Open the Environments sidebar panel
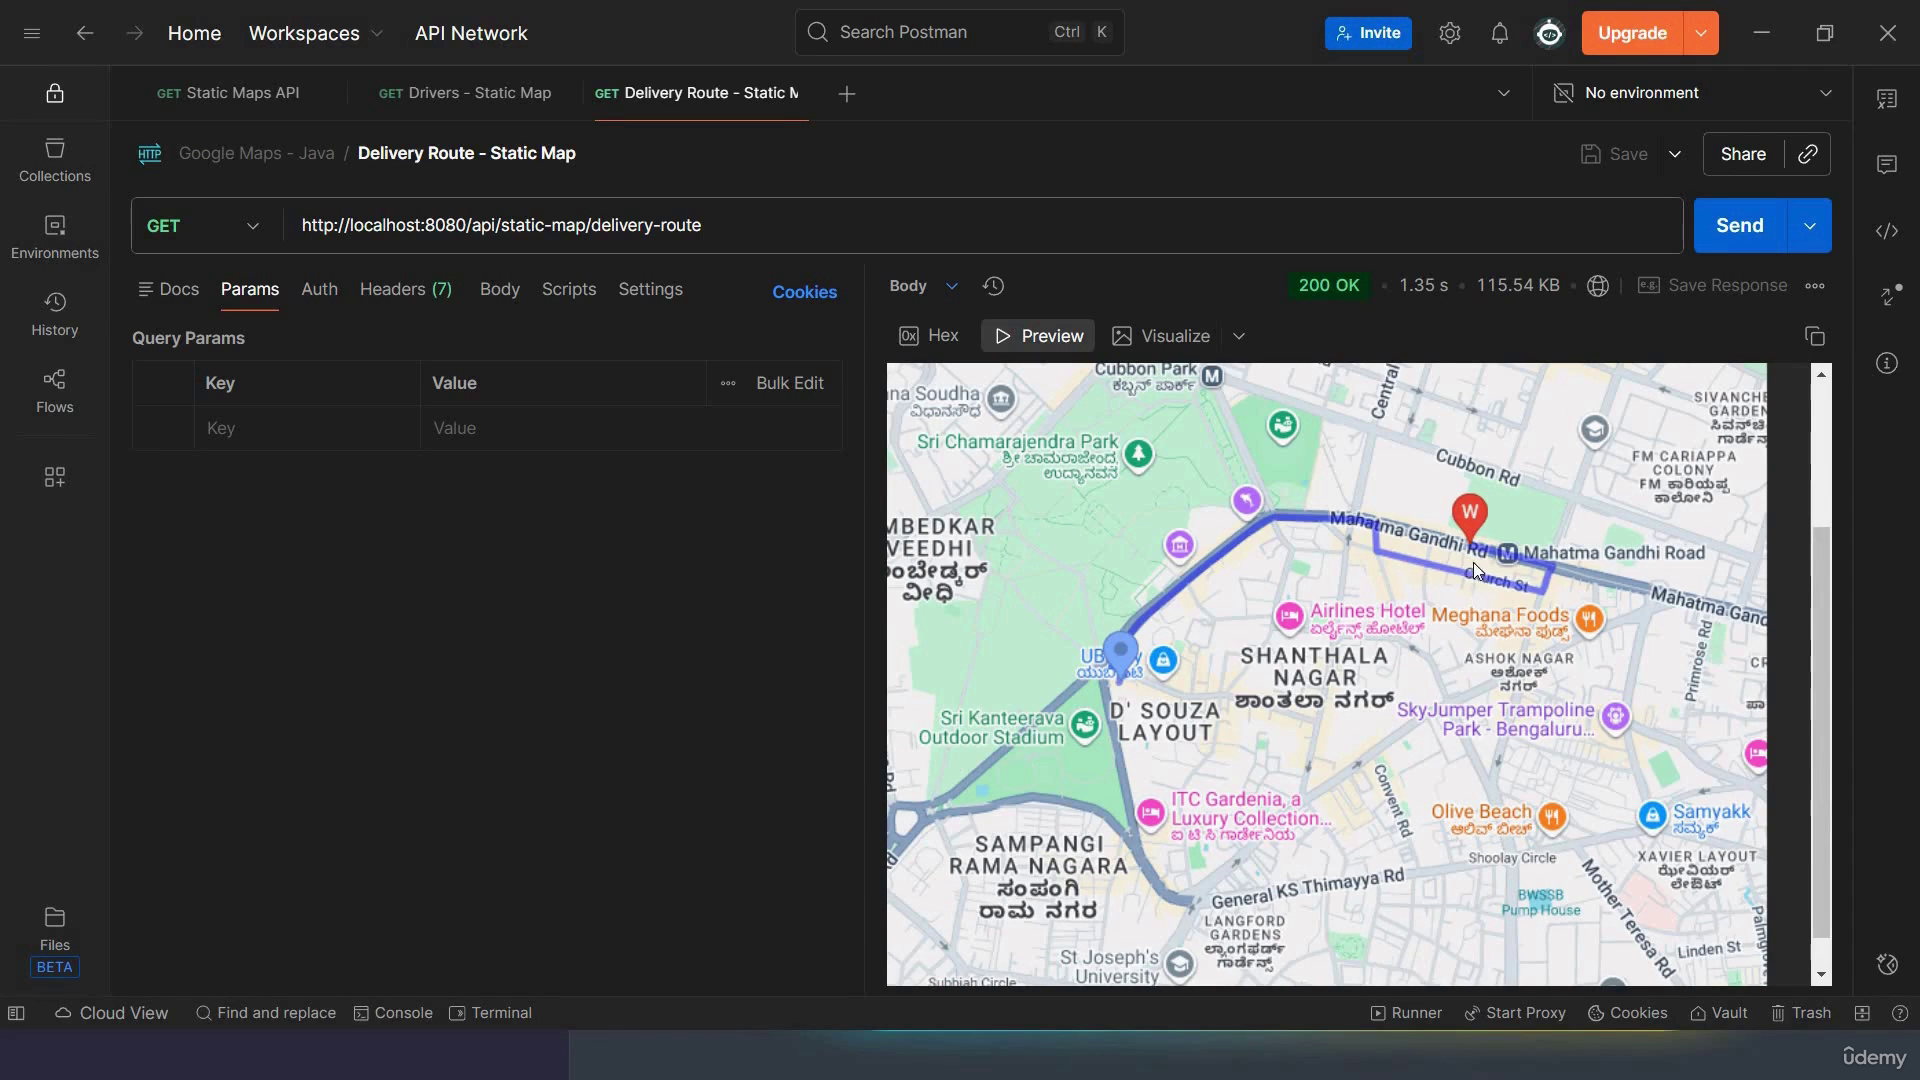The image size is (1920, 1080). [x=54, y=237]
